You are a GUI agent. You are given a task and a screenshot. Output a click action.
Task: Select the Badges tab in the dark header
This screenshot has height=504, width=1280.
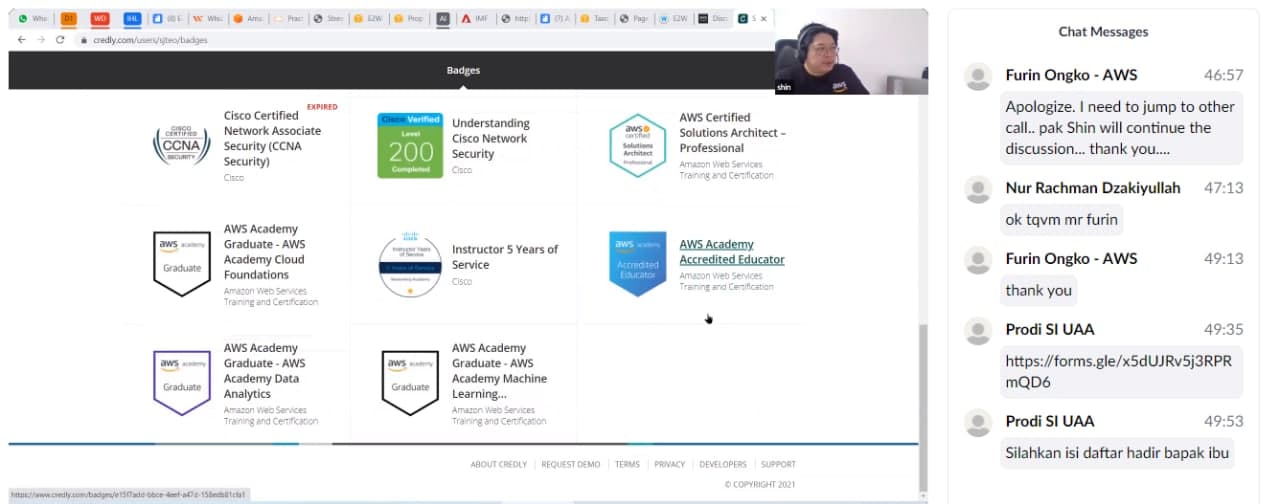click(x=463, y=70)
